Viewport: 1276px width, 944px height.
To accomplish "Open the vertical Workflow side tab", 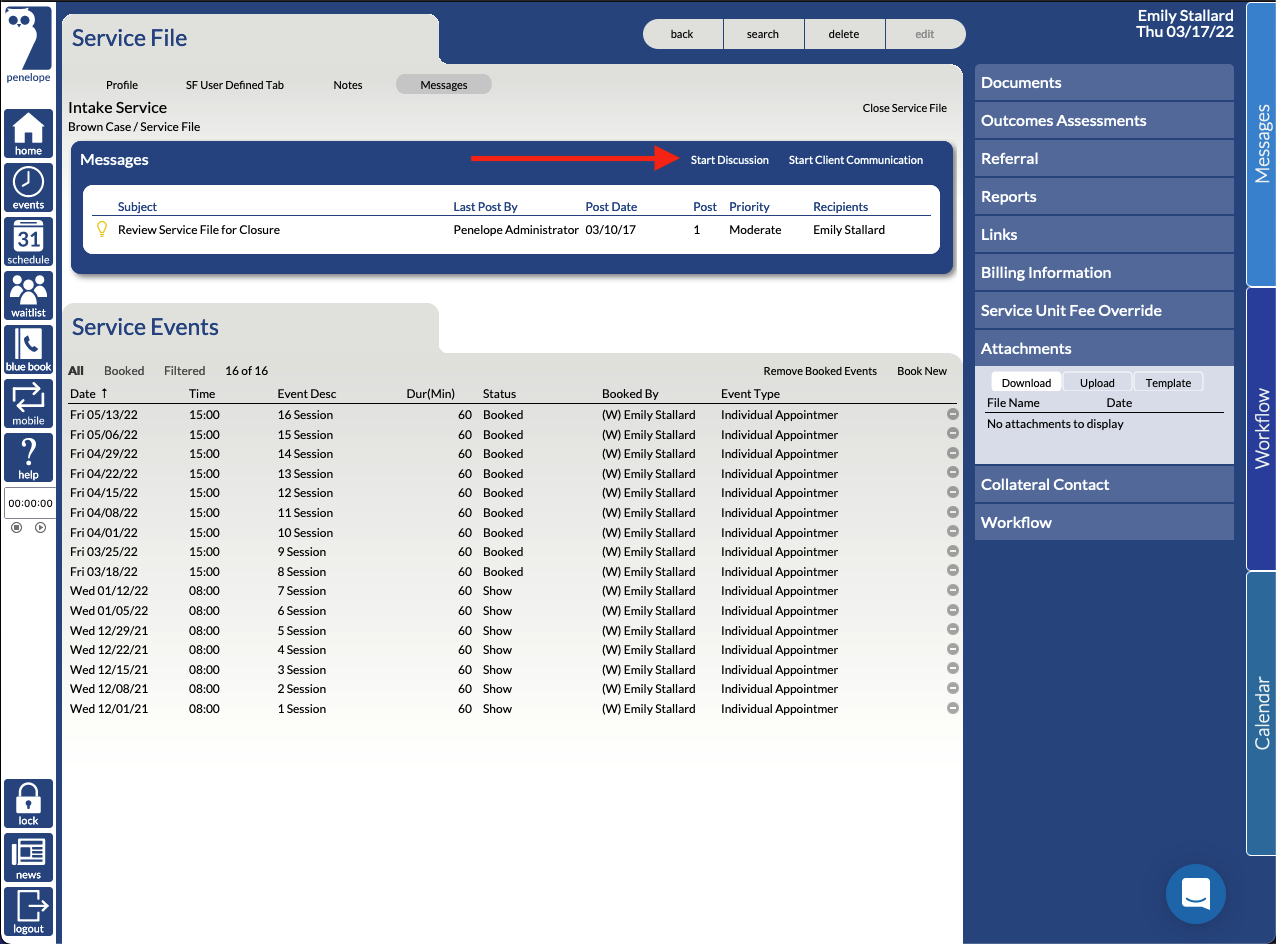I will click(x=1261, y=430).
